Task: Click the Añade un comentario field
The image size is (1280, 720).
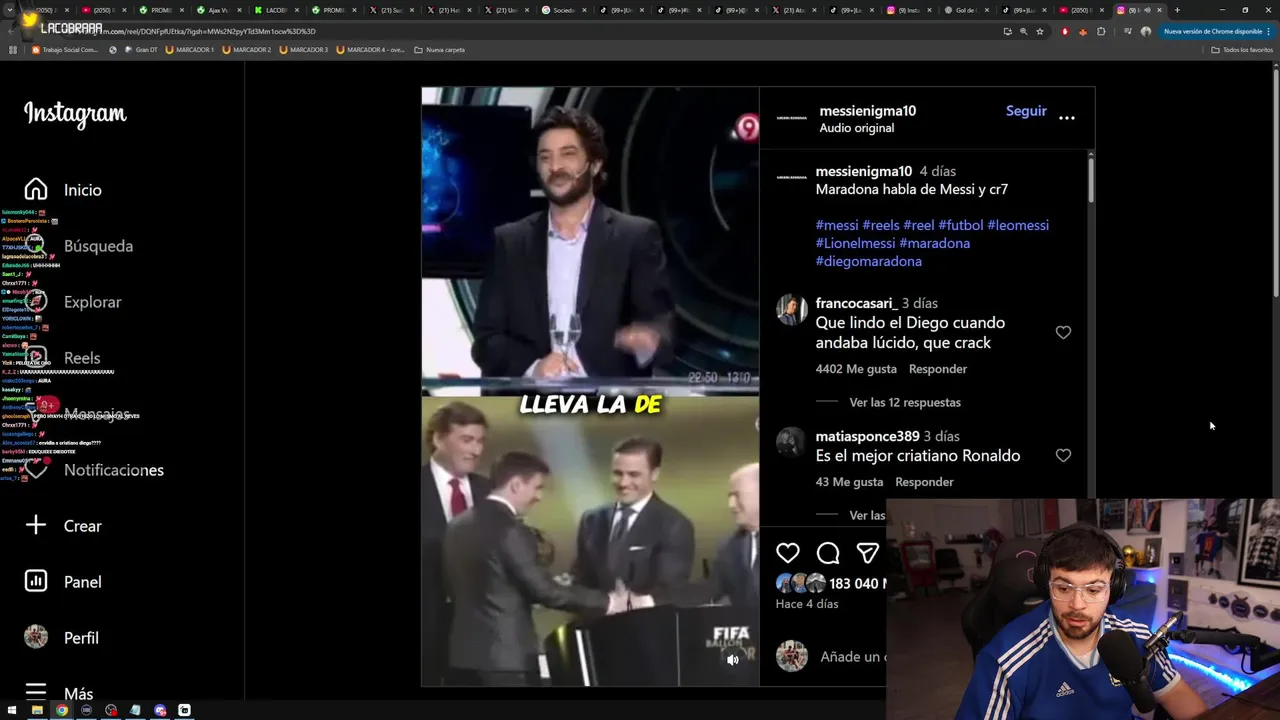Action: coord(851,657)
